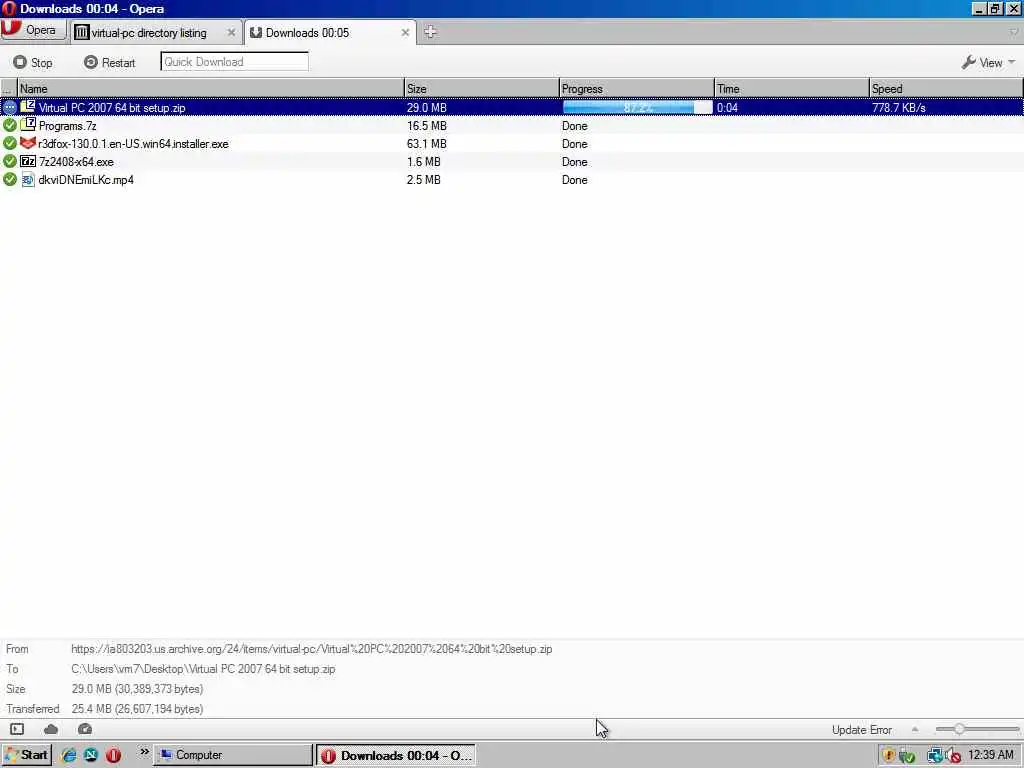Click the 7z icon of 7z2408-x64.exe
Viewport: 1024px width, 768px height.
(x=27, y=161)
